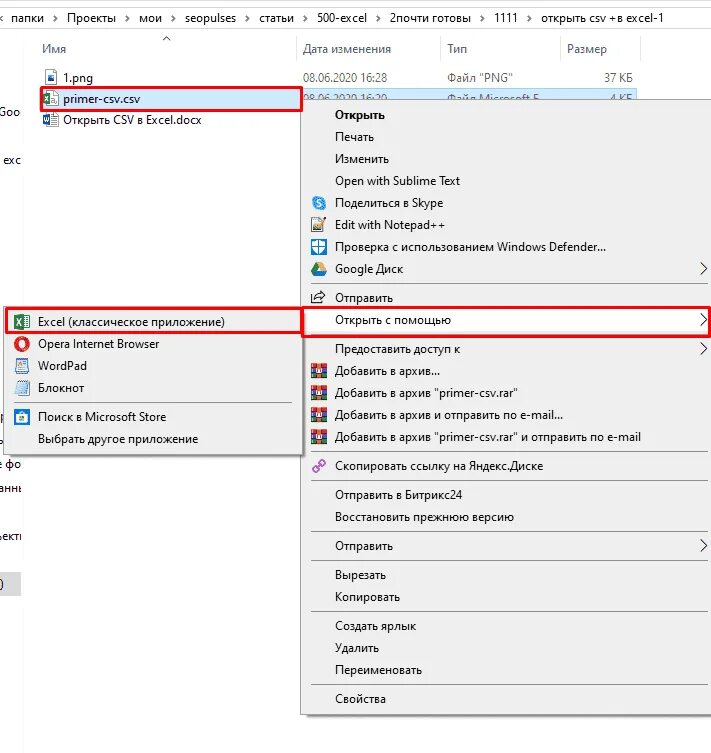Screen dimensions: 711x753
Task: Choose Удалить in the context menu
Action: 357,648
